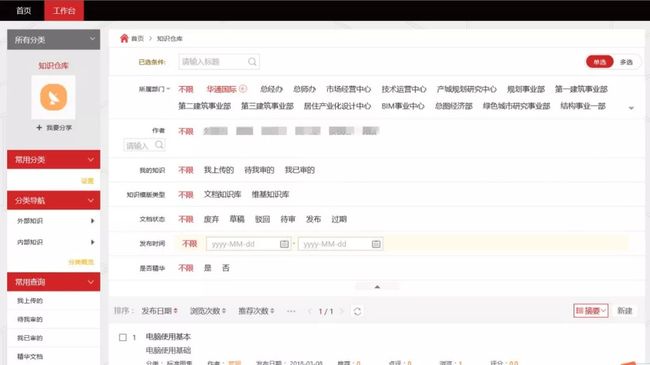Image resolution: width=650 pixels, height=365 pixels.
Task: Click the 新建 button
Action: tap(625, 311)
